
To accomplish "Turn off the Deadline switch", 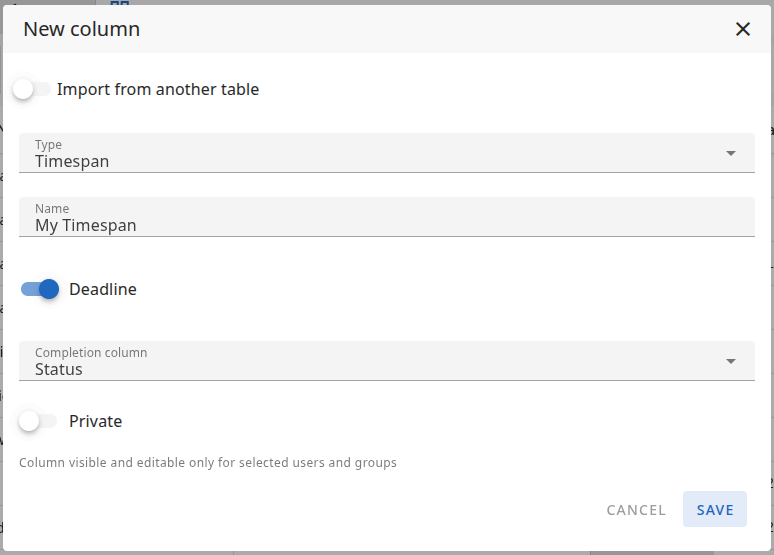I will (x=40, y=289).
